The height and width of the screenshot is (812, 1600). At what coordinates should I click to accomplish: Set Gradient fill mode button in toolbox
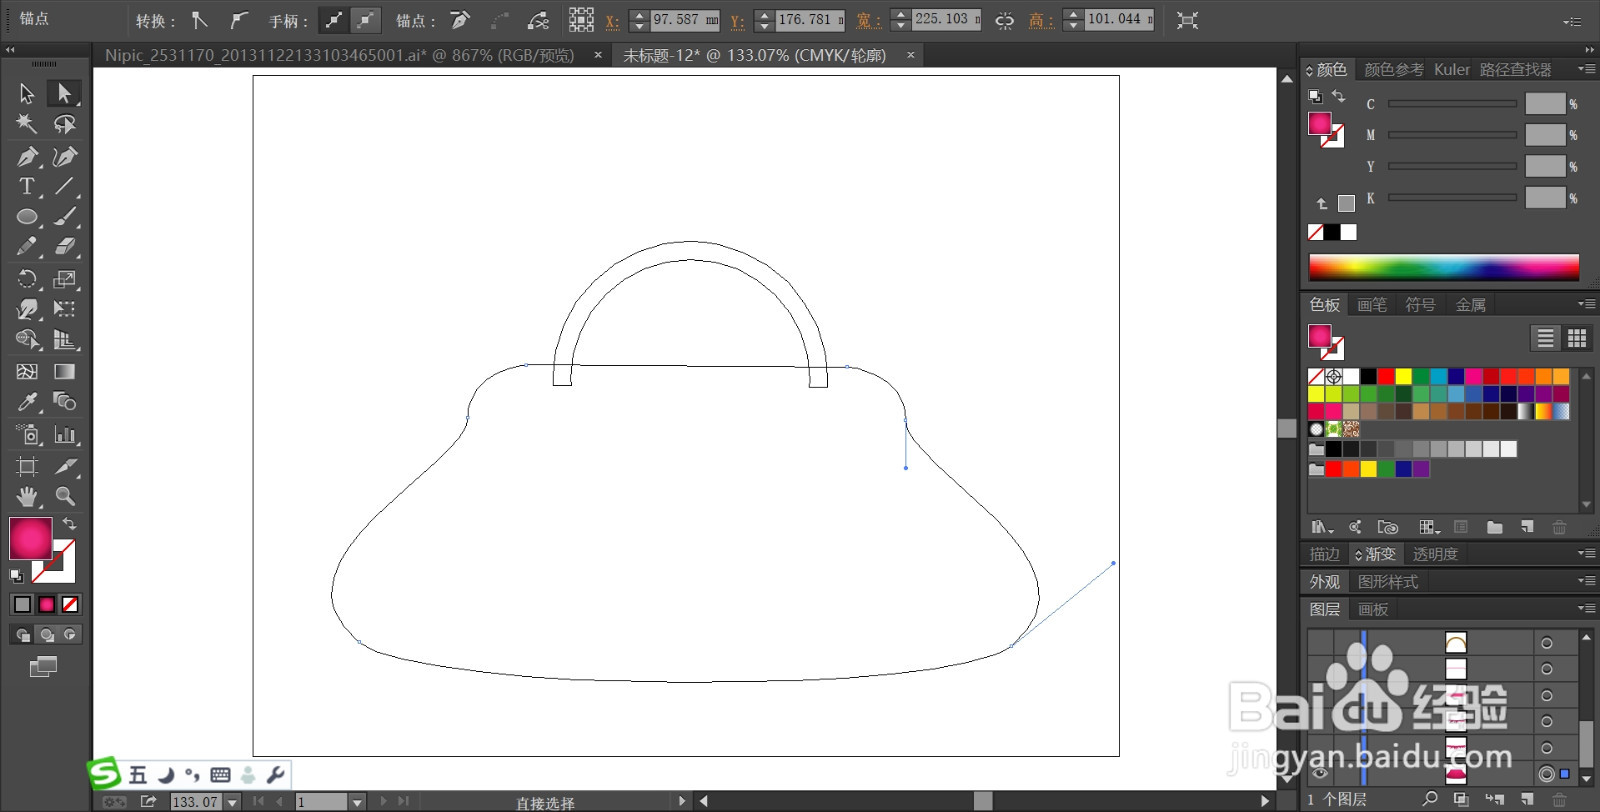(x=46, y=604)
